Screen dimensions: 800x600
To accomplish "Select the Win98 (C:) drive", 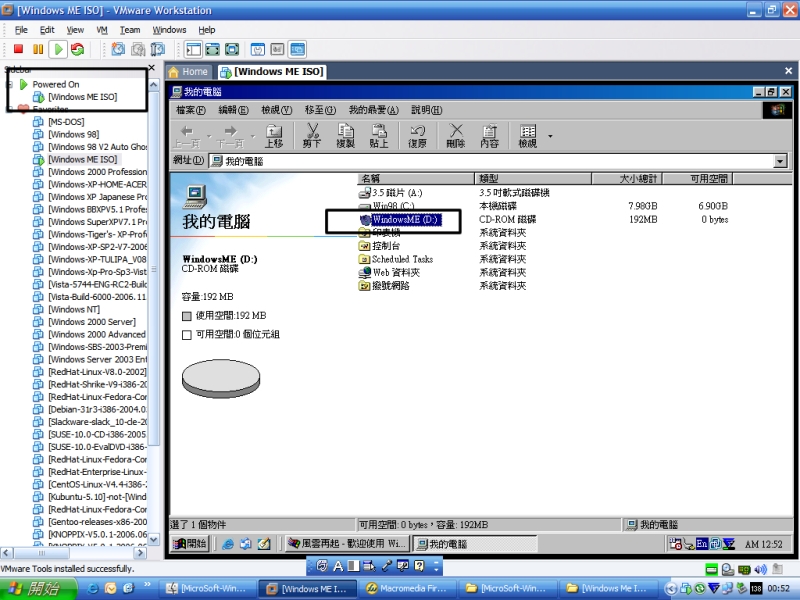I will pyautogui.click(x=387, y=206).
